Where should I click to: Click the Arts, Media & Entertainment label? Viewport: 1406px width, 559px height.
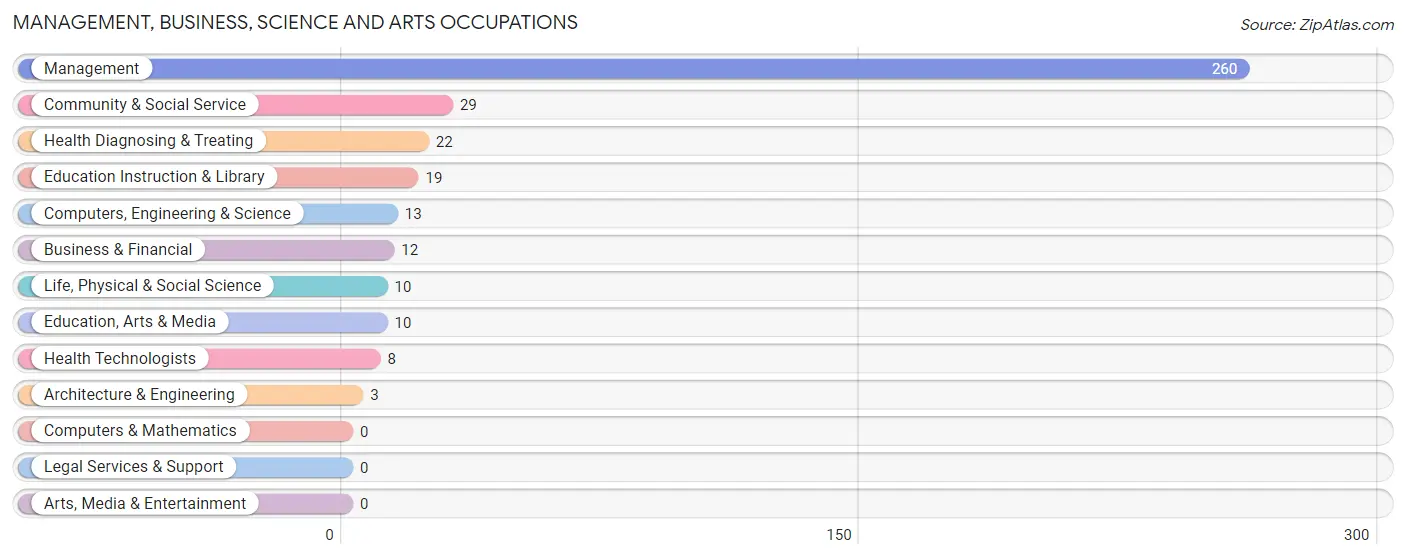point(145,503)
